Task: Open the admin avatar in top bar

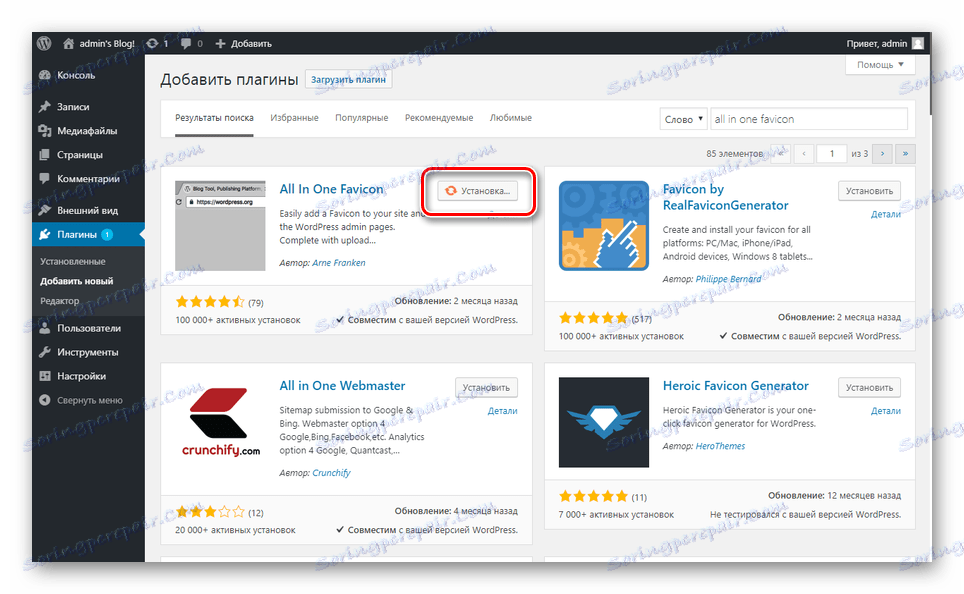Action: pyautogui.click(x=918, y=44)
